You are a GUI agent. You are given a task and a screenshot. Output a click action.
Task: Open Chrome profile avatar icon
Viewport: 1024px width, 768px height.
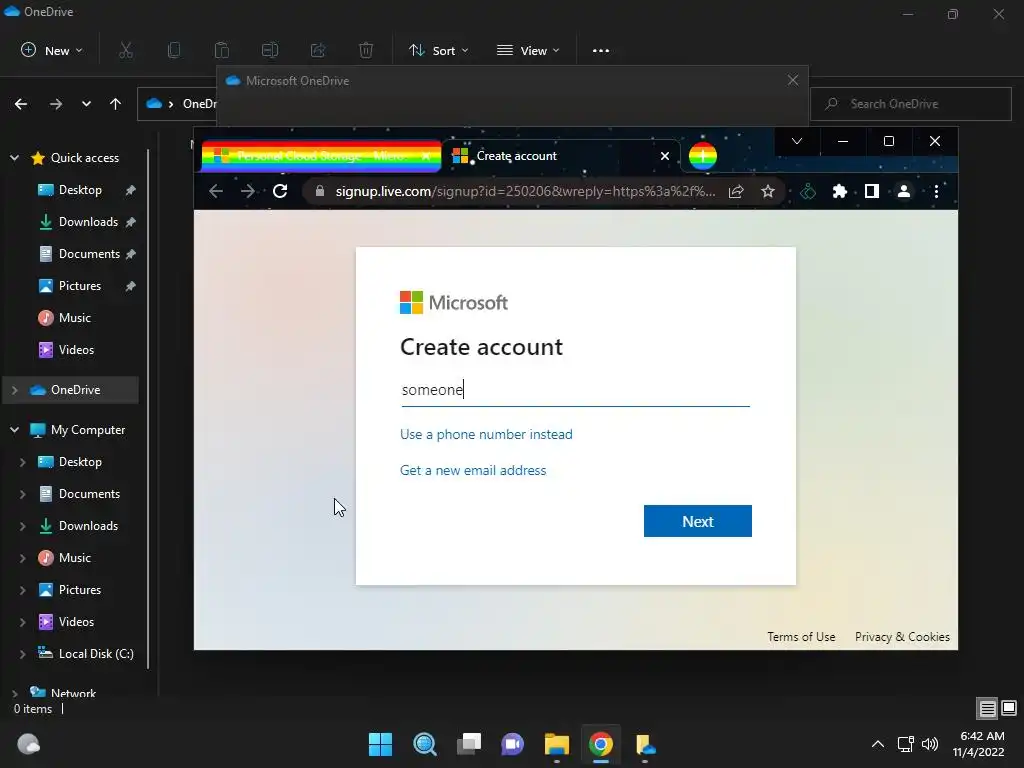(904, 191)
